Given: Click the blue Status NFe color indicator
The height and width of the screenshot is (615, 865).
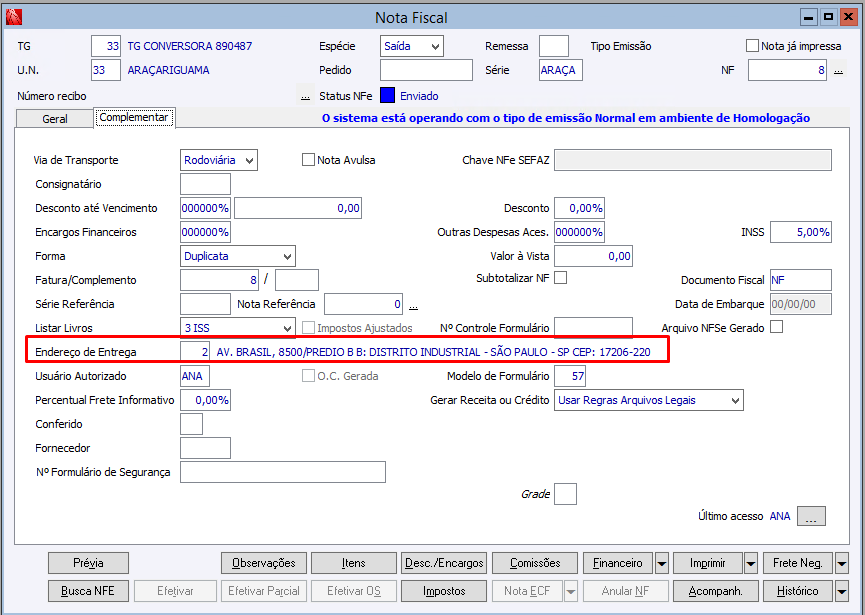Looking at the screenshot, I should (388, 95).
